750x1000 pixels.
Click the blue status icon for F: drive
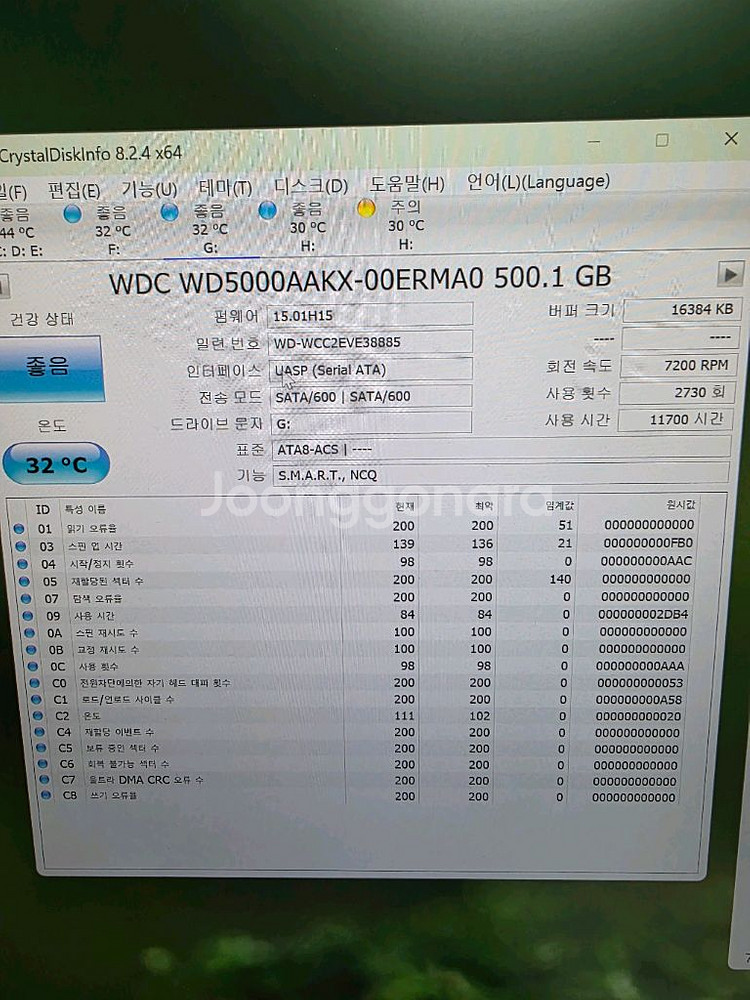click(x=73, y=214)
